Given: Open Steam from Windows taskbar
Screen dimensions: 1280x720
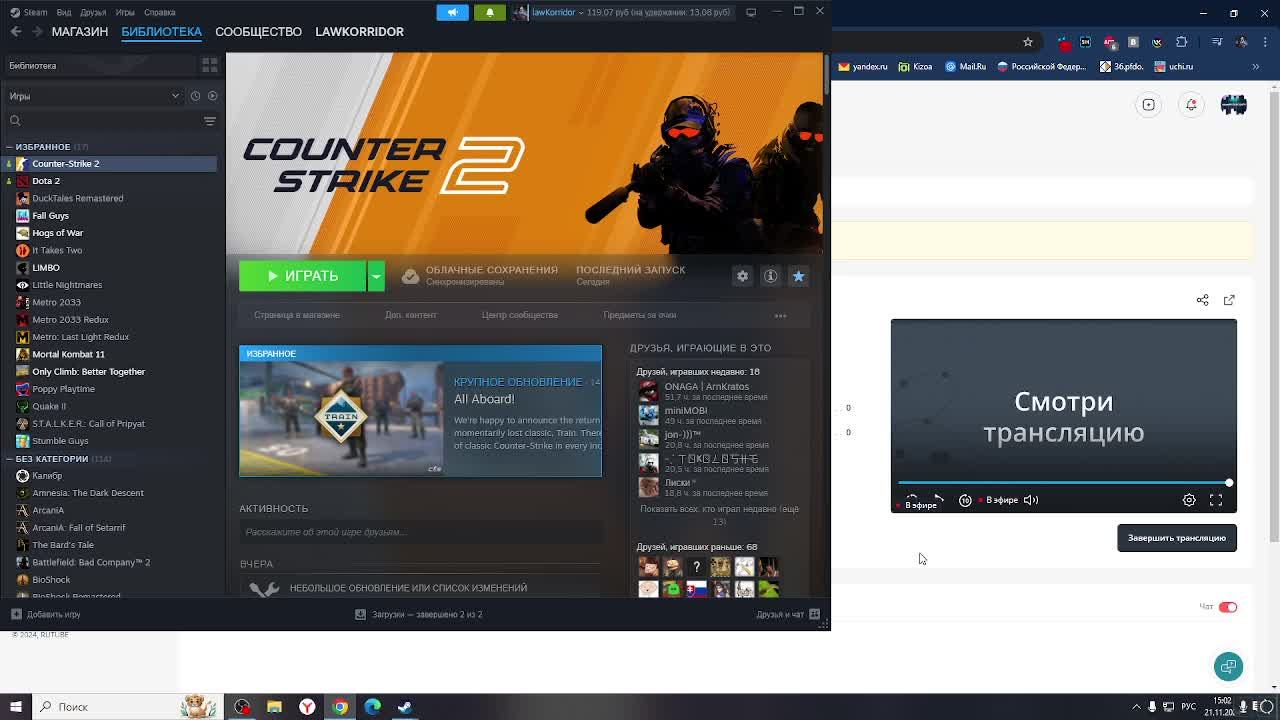Looking at the screenshot, I should coord(405,707).
